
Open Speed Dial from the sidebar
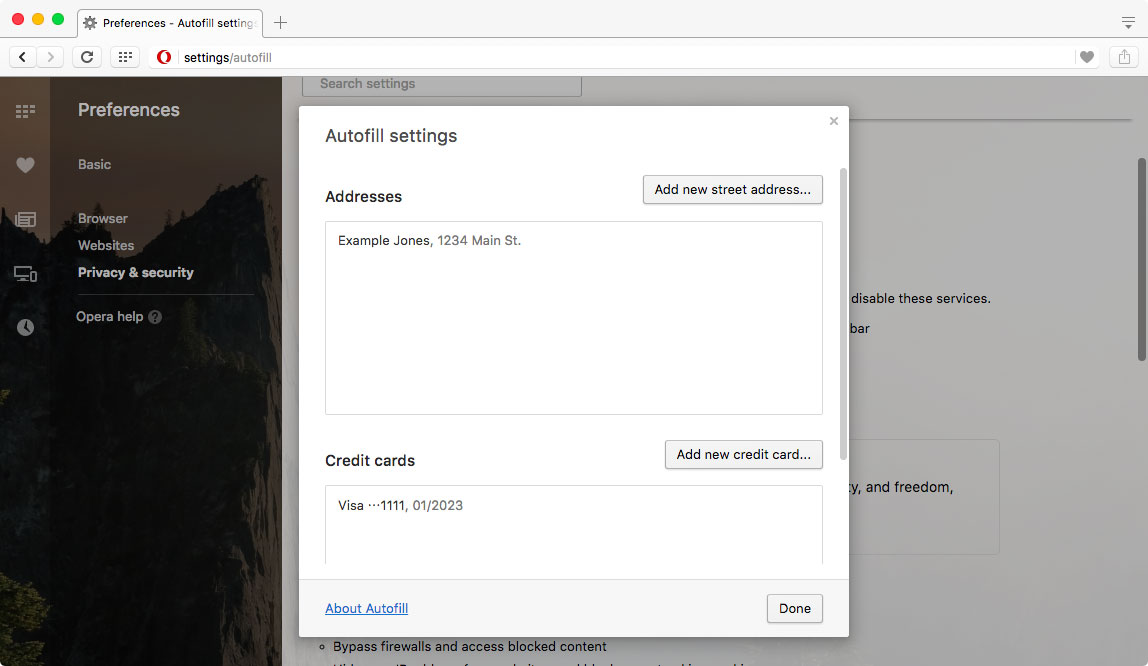pyautogui.click(x=25, y=111)
